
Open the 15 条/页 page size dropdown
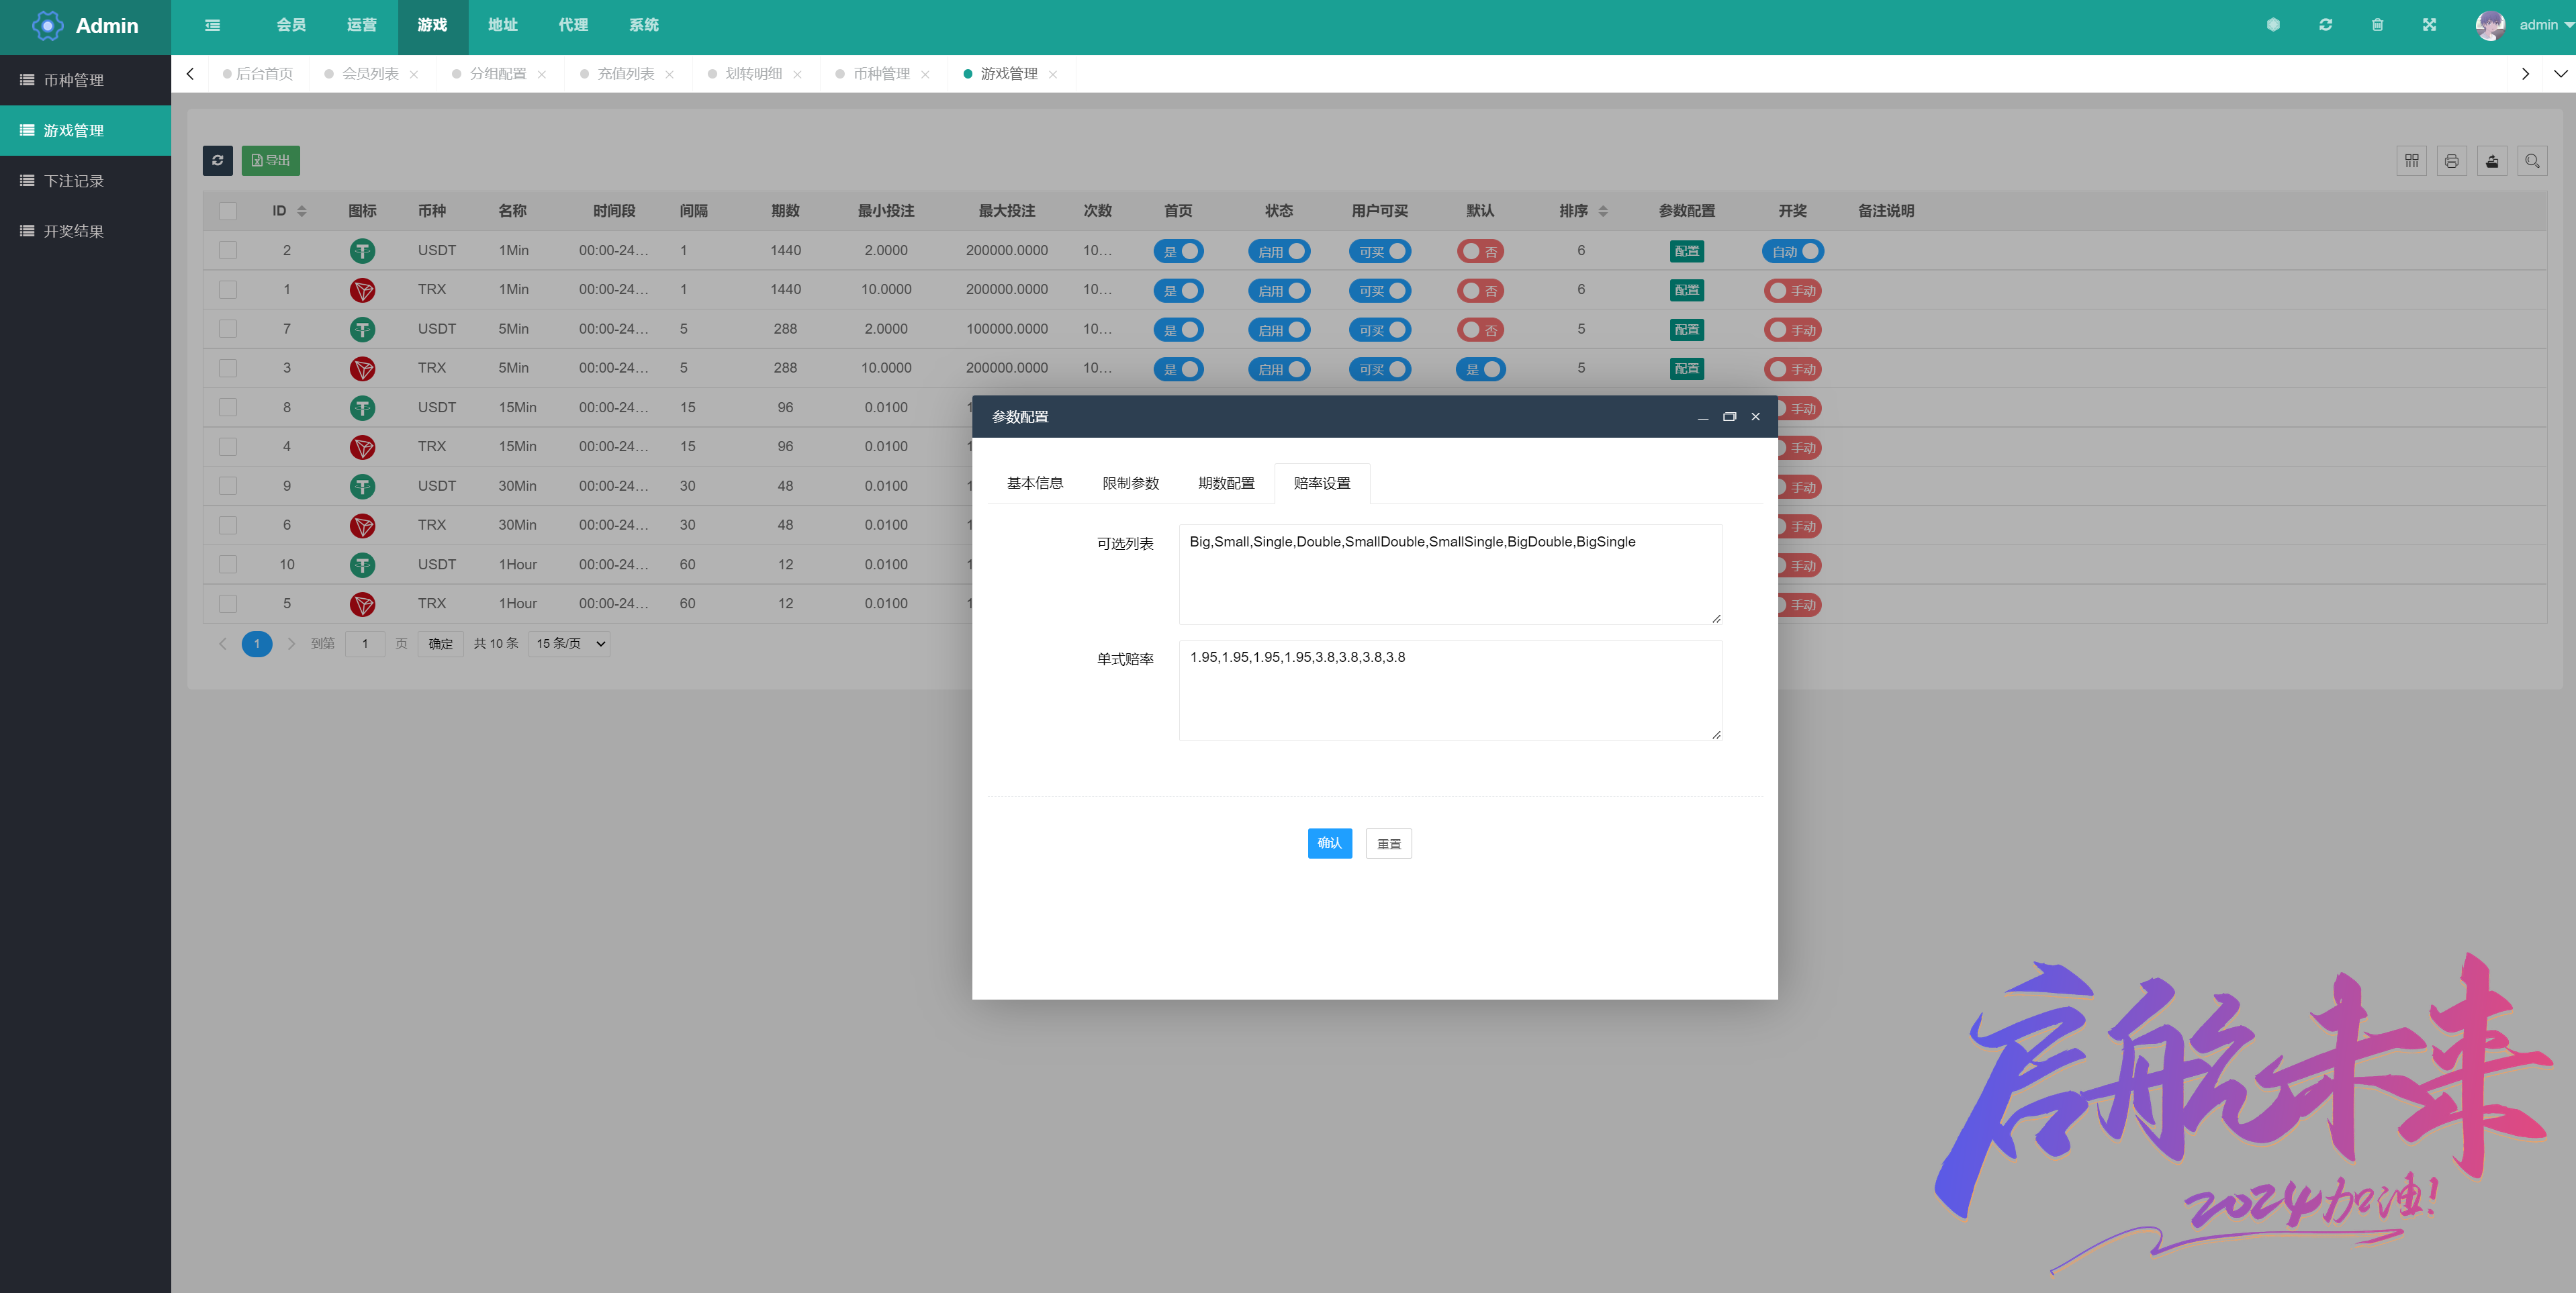pyautogui.click(x=569, y=644)
